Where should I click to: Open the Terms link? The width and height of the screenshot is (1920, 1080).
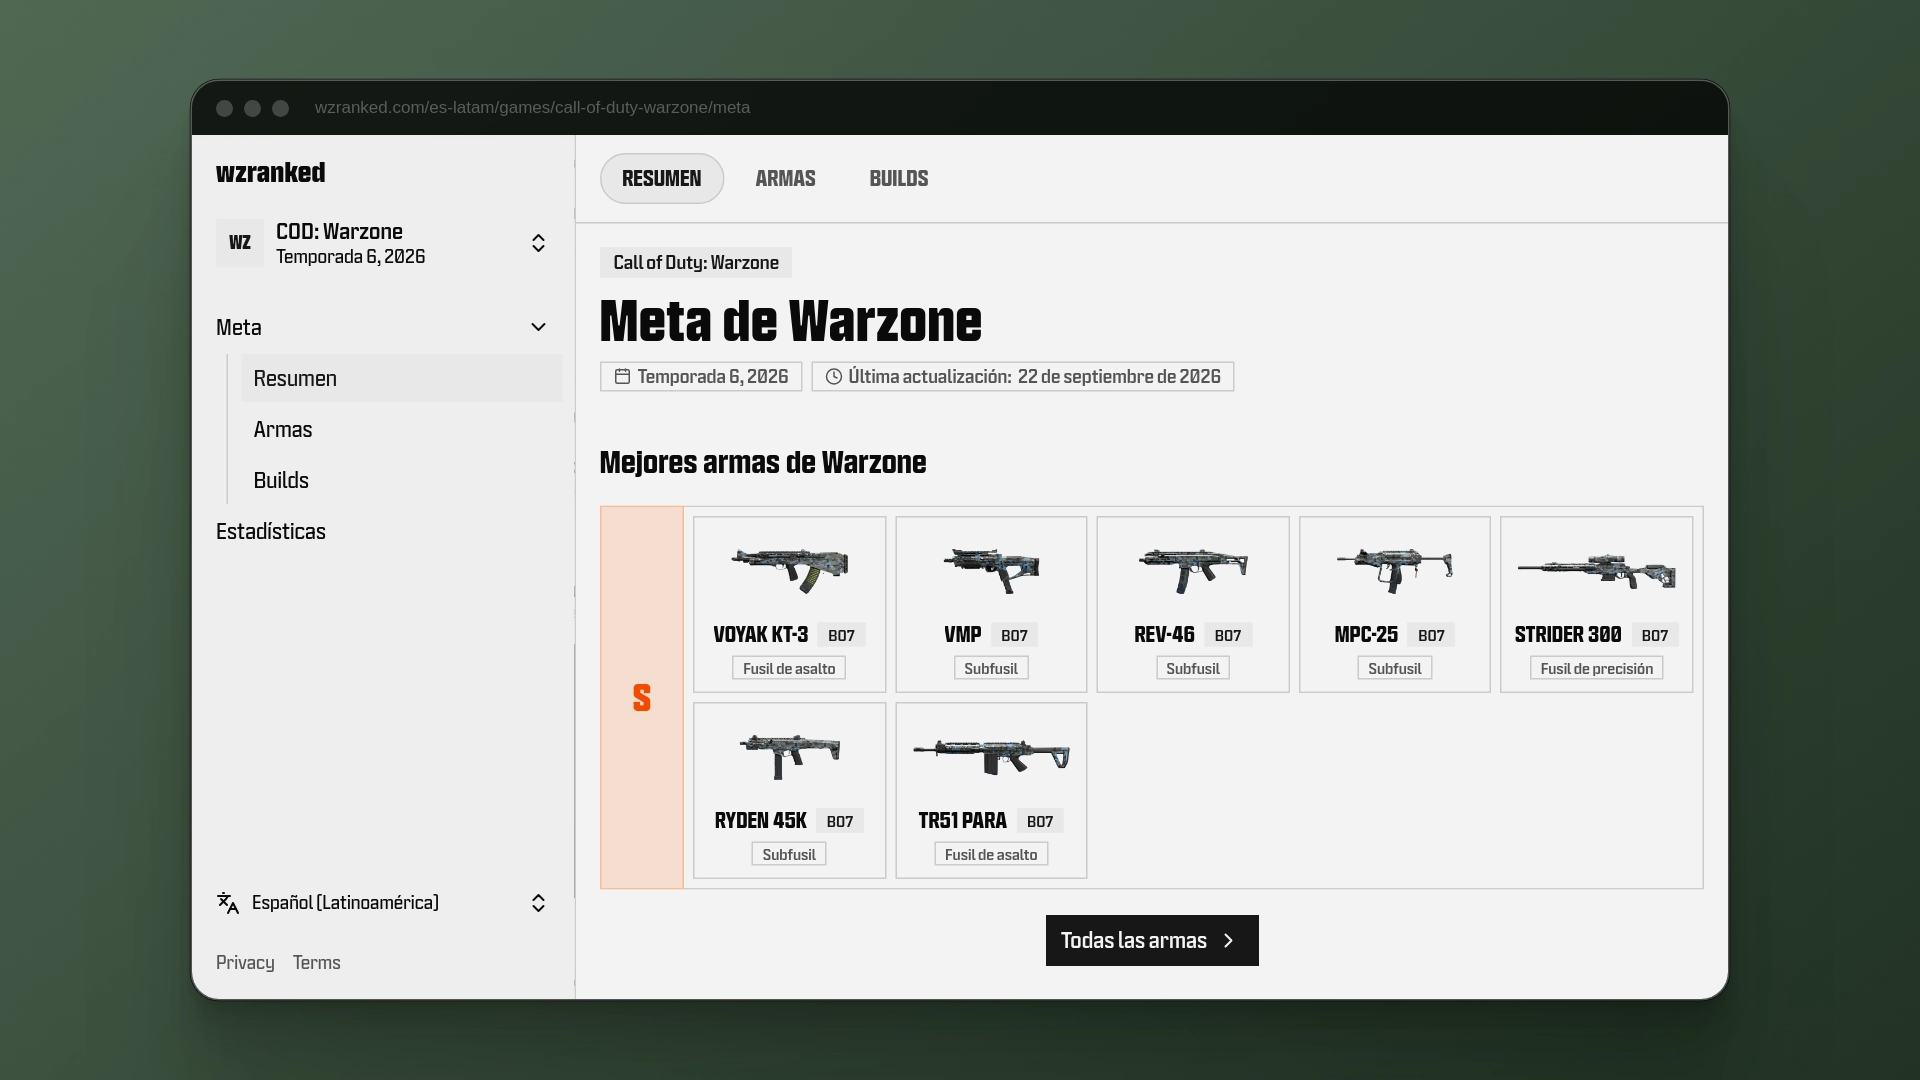(316, 962)
